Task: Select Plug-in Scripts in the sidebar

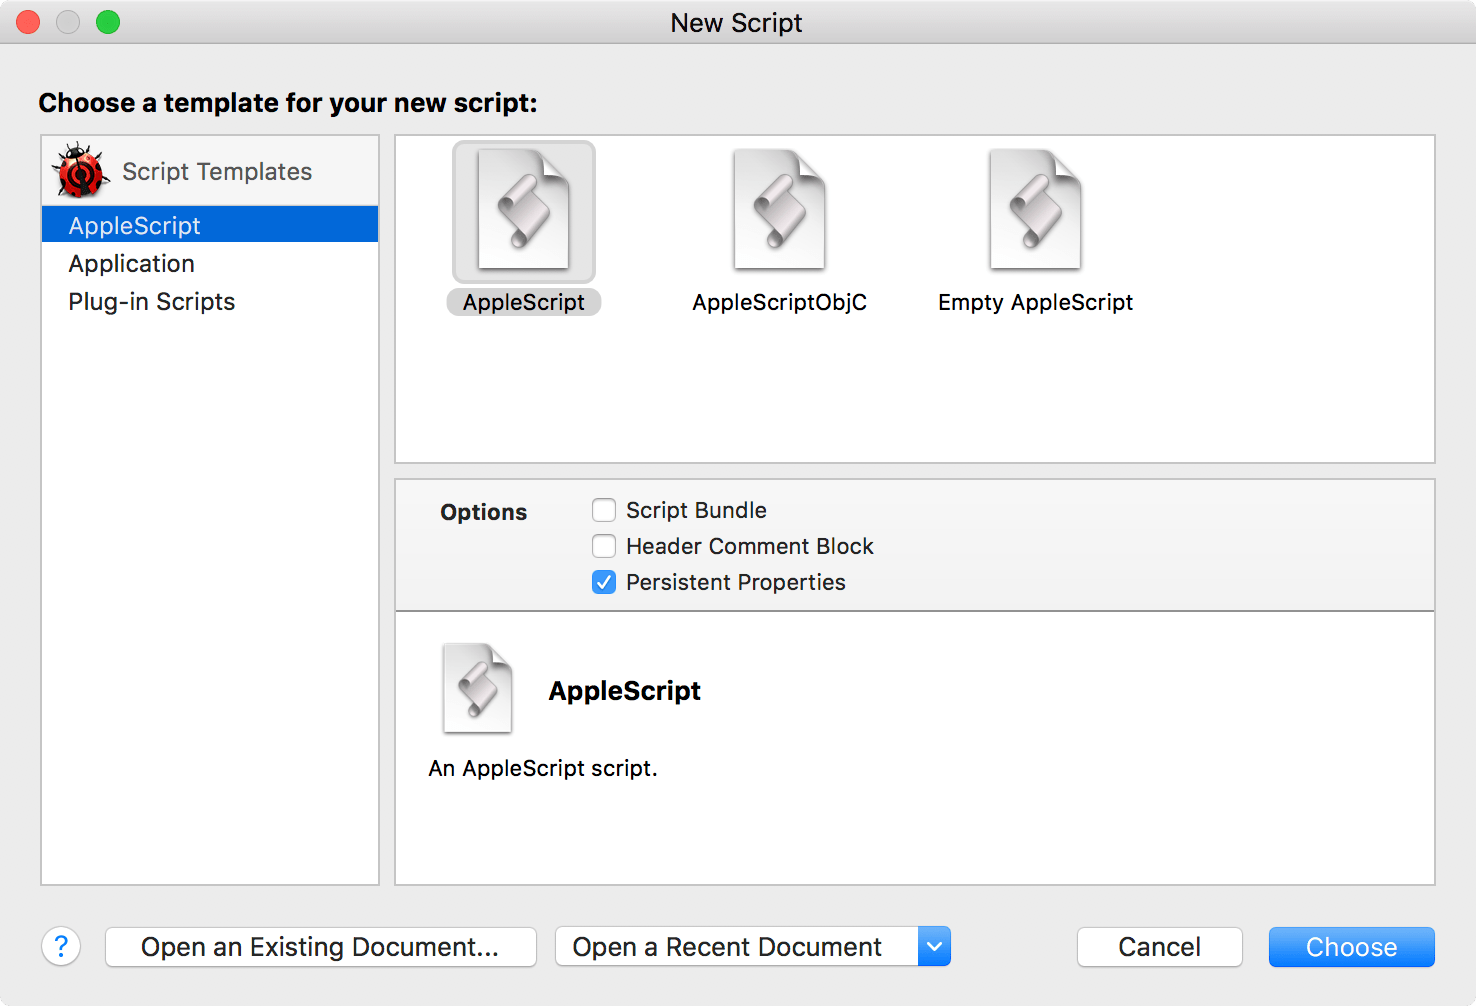Action: click(x=210, y=302)
